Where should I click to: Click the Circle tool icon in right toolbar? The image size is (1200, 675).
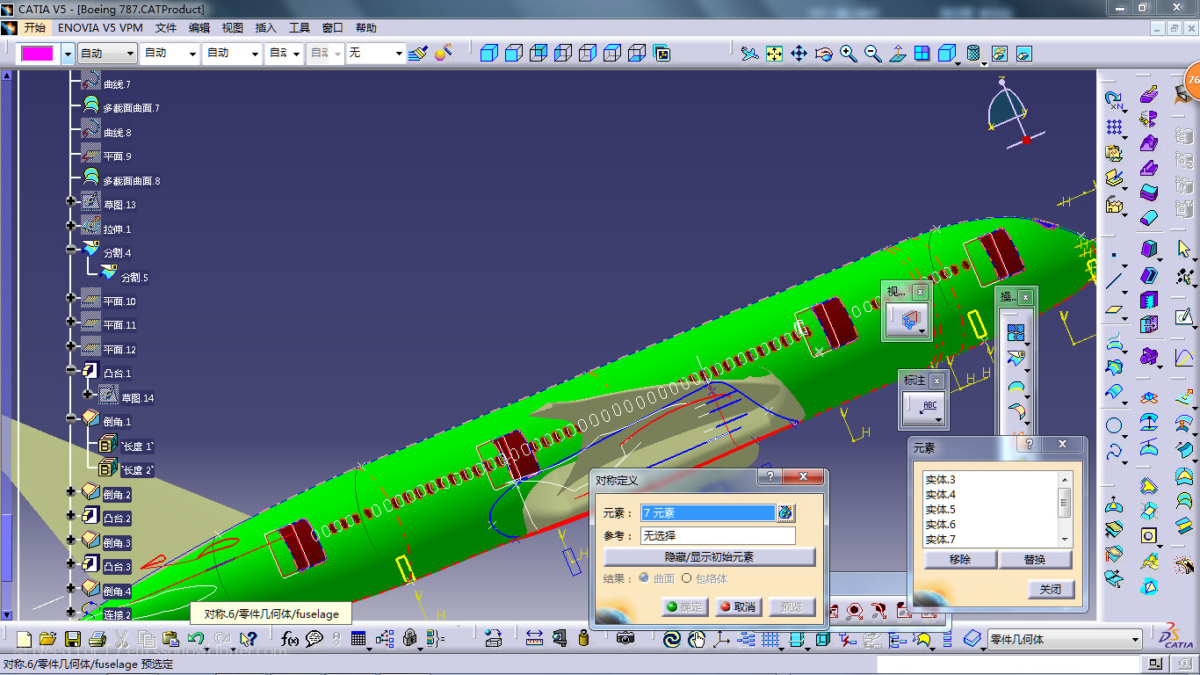pyautogui.click(x=1114, y=427)
